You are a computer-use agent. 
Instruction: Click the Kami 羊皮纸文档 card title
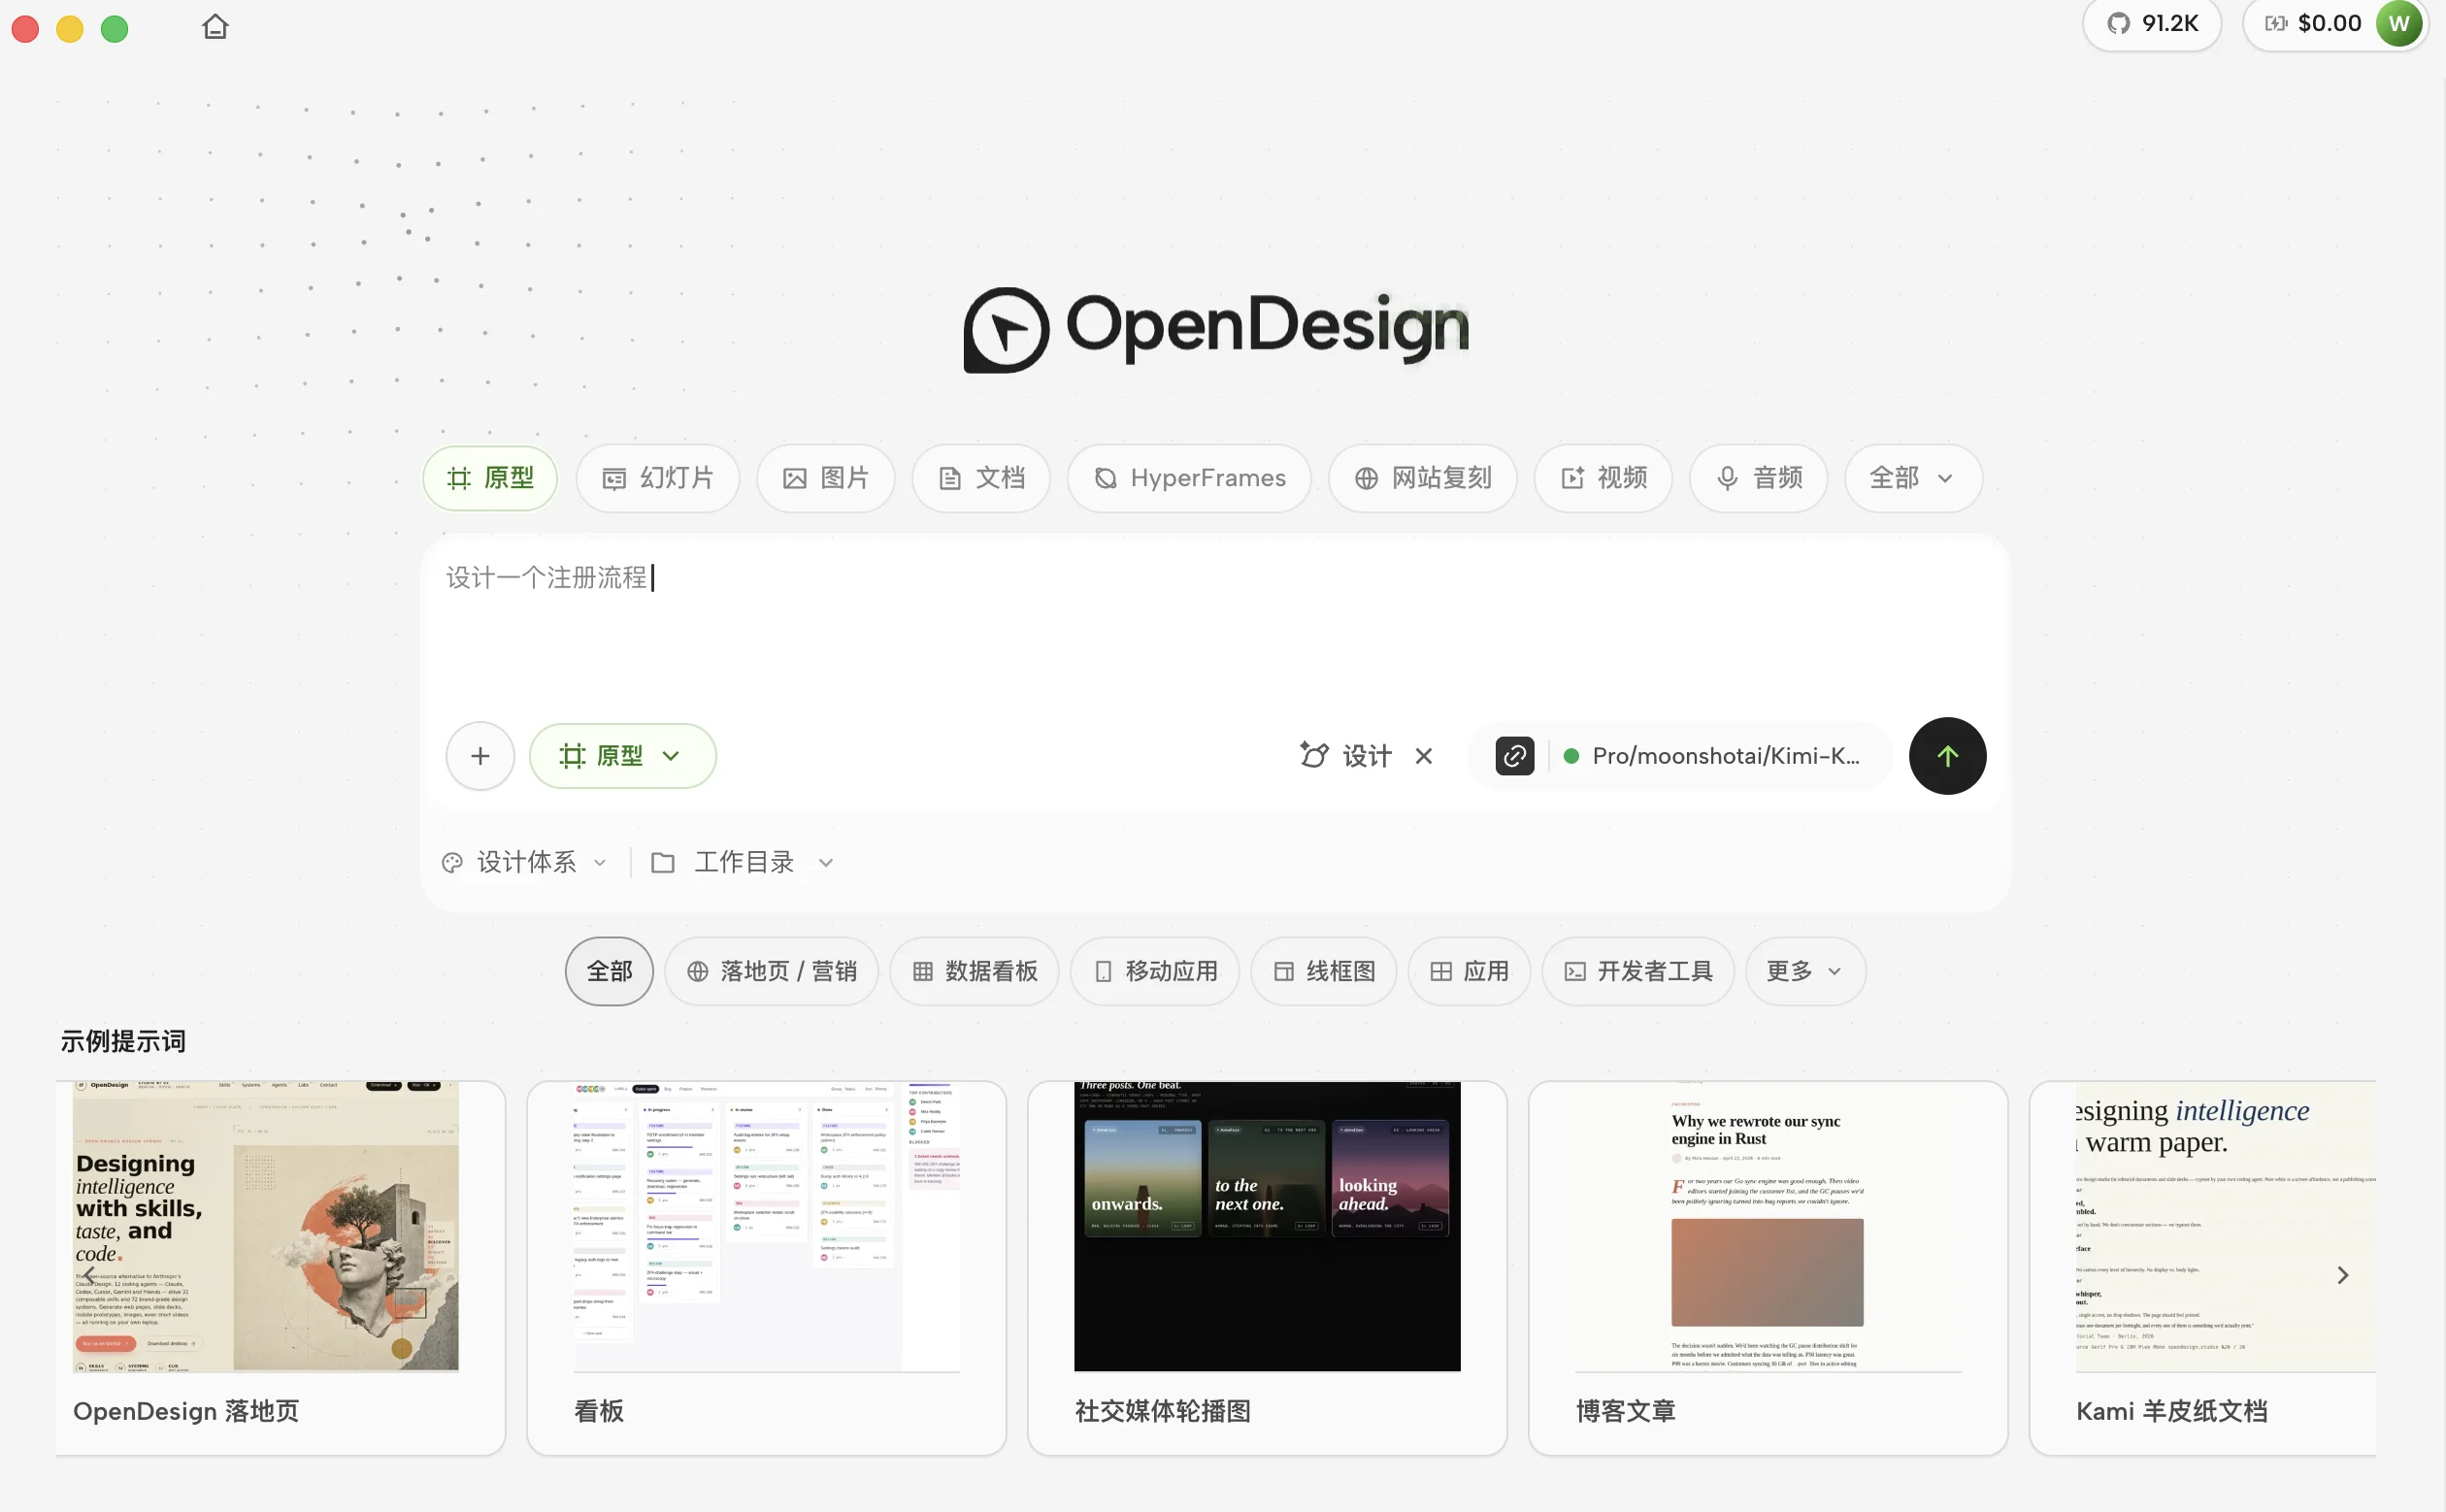coord(2171,1411)
